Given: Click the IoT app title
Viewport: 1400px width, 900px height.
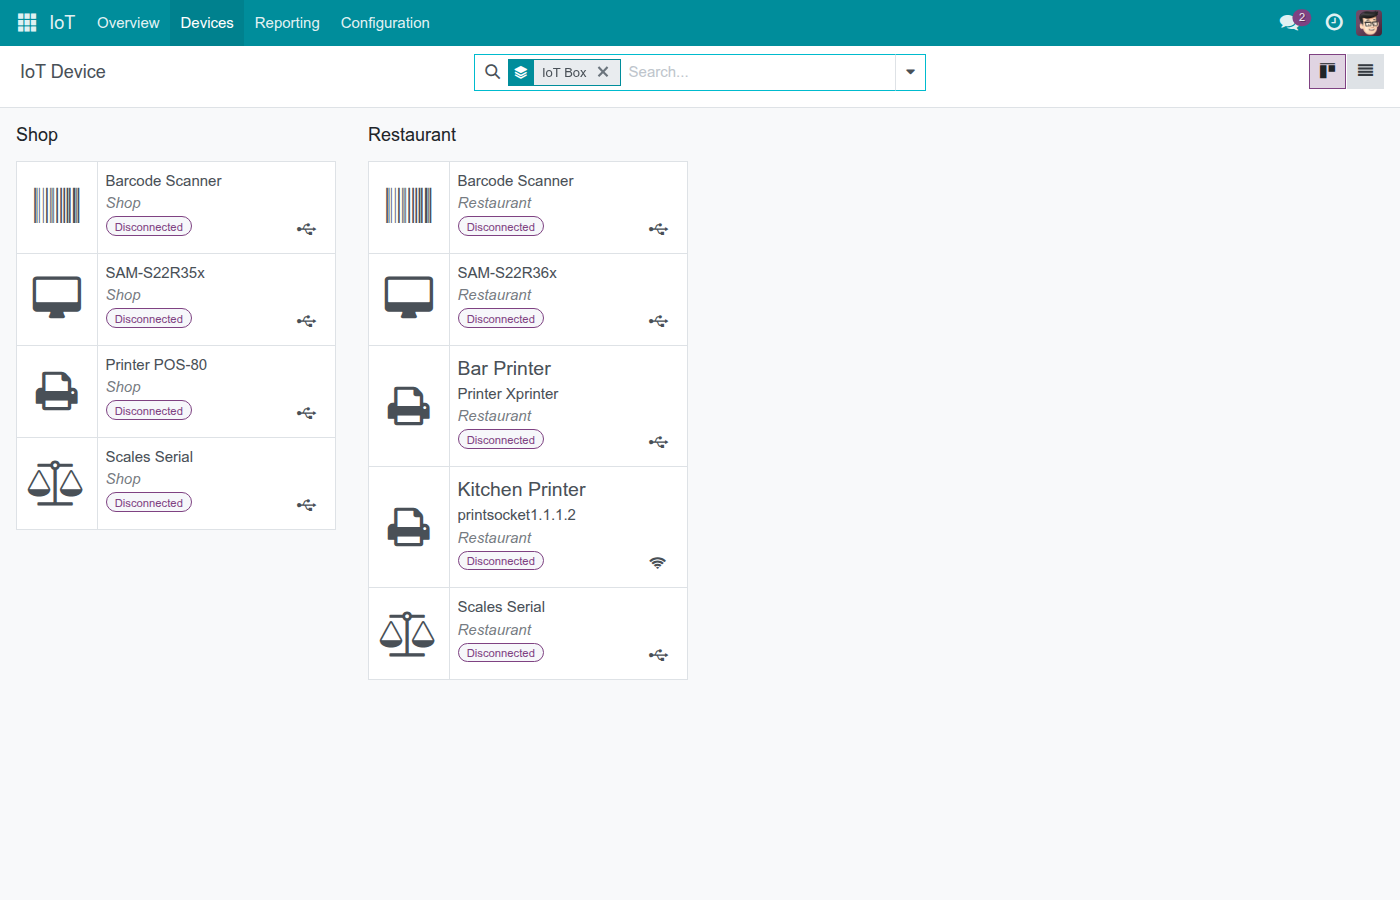Looking at the screenshot, I should click(62, 22).
